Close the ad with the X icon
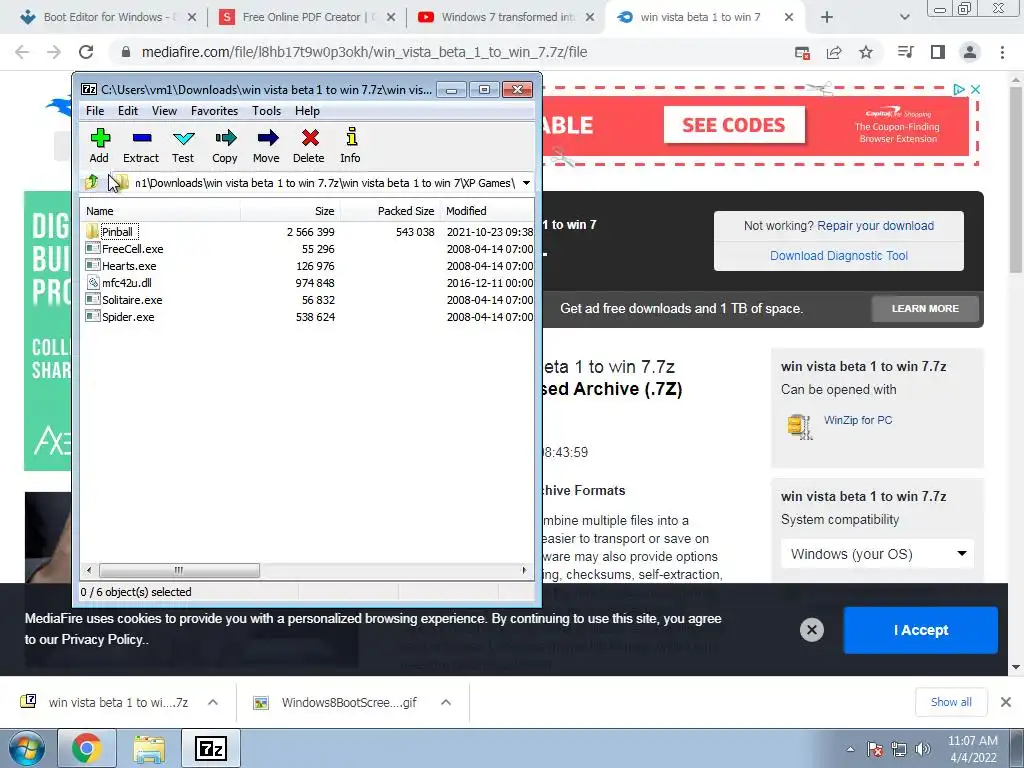 pos(976,89)
